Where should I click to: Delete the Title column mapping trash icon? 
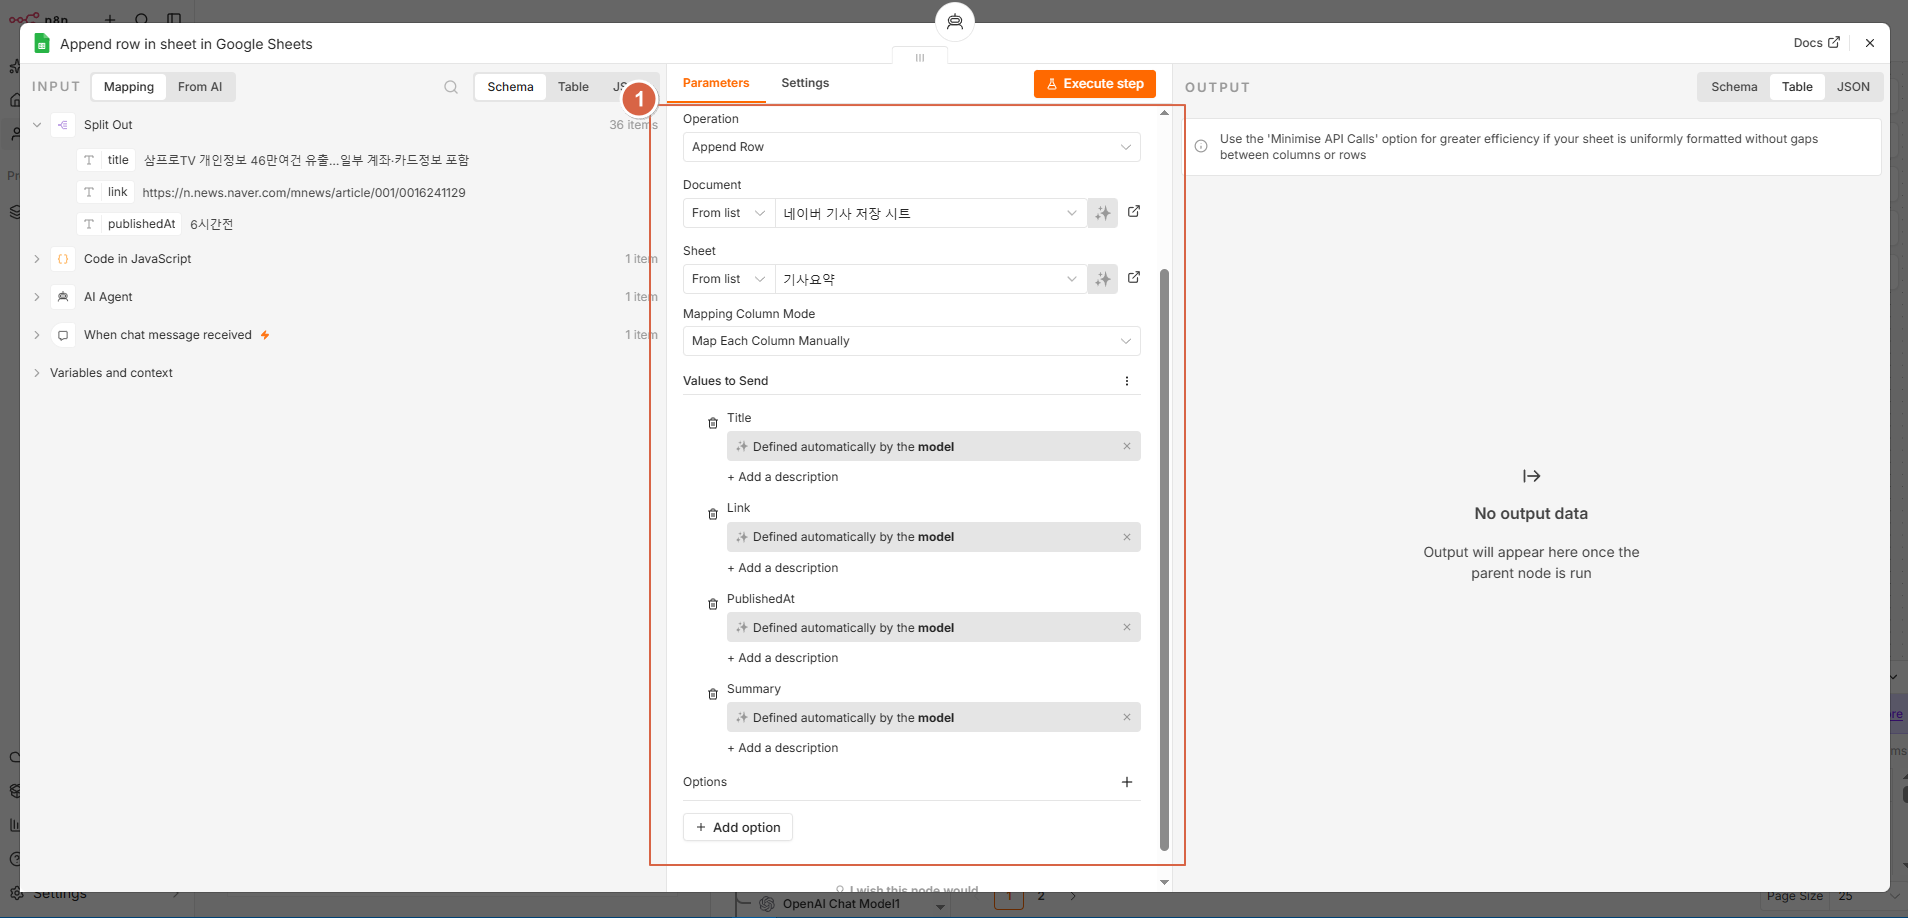[713, 423]
